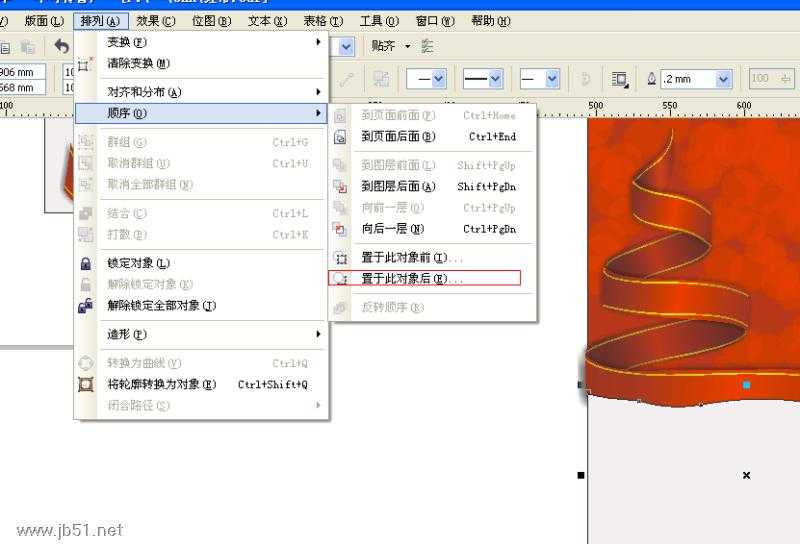Open the outline width .2 mm dropdown
Viewport: 800px width, 544px height.
click(x=724, y=79)
